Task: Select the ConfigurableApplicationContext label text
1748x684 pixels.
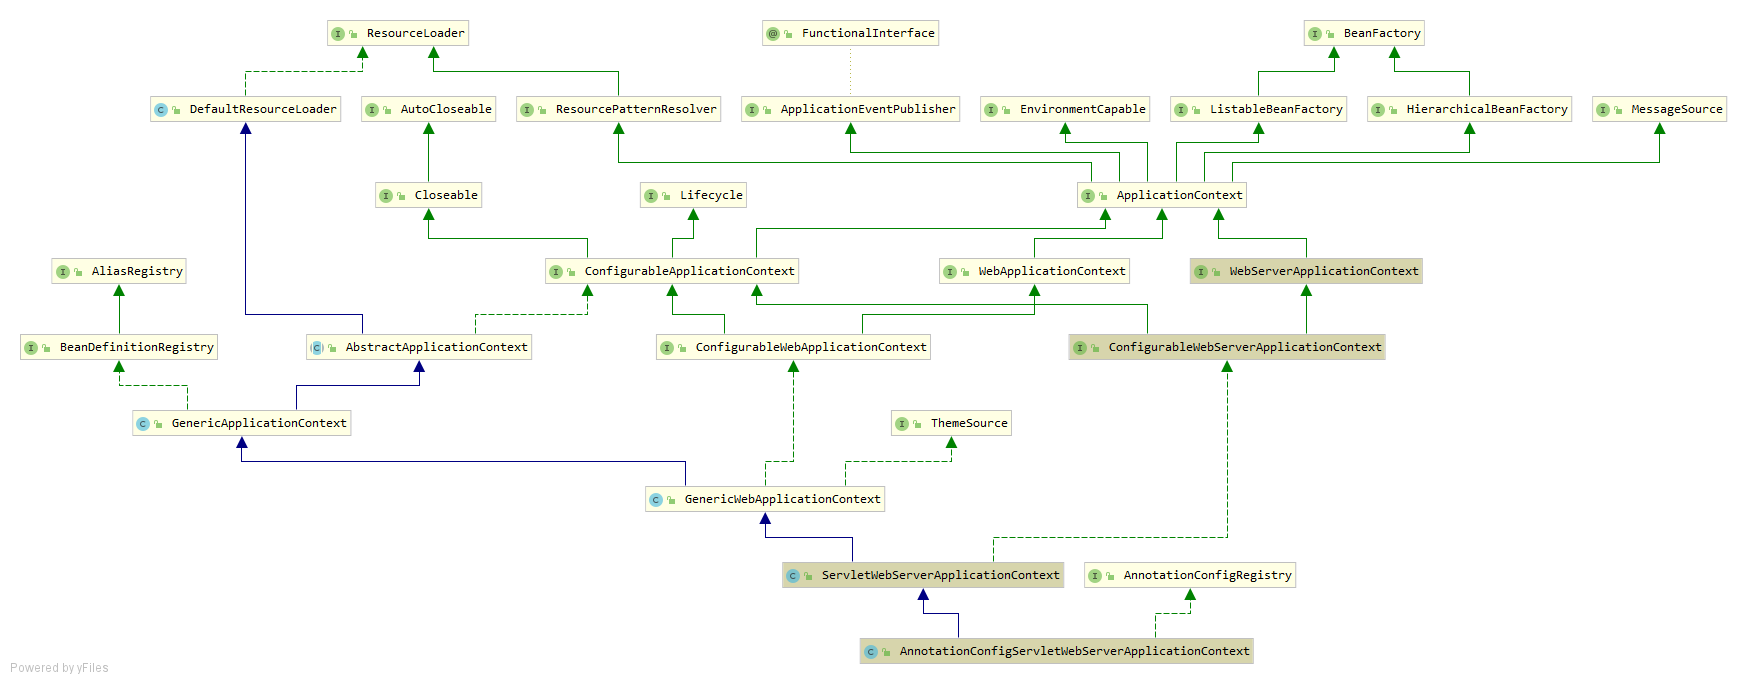Action: 689,271
